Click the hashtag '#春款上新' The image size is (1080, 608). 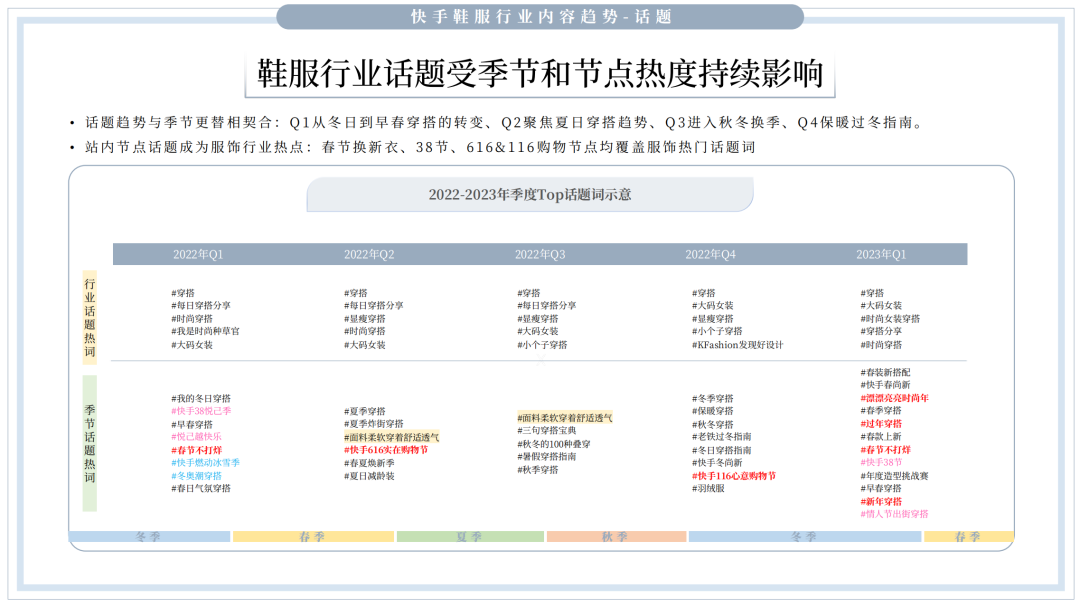tap(881, 437)
